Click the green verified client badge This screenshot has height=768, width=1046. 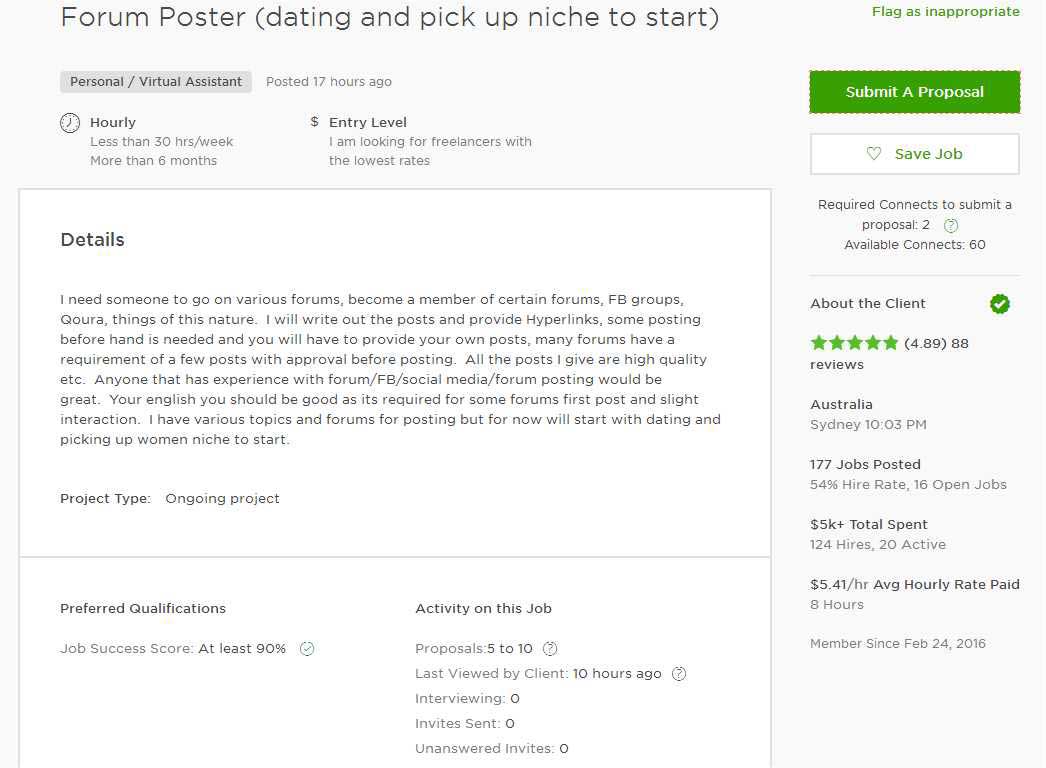tap(999, 304)
